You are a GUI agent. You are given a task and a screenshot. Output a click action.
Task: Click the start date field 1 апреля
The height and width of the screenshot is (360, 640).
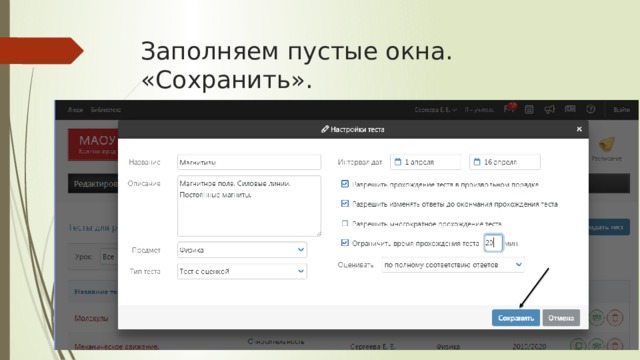click(426, 162)
